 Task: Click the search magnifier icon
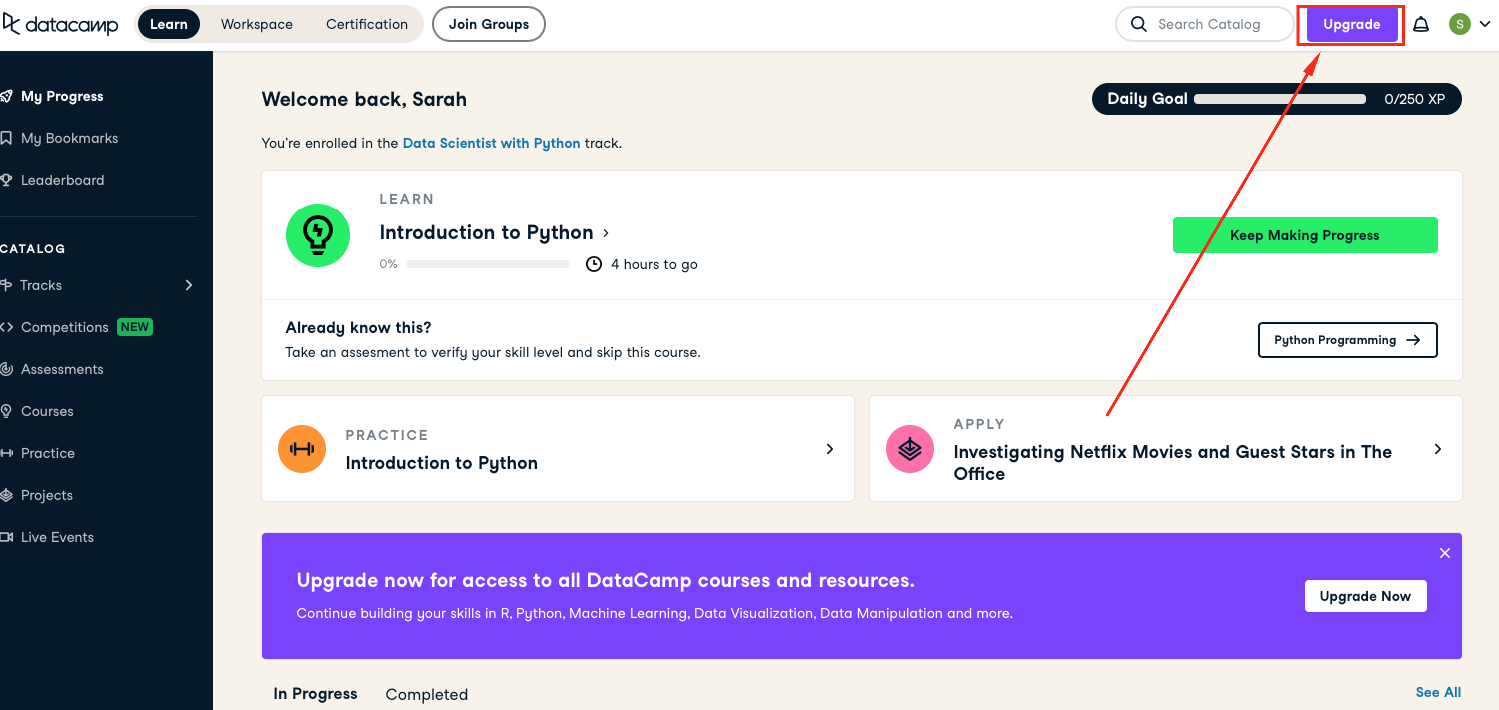click(x=1138, y=24)
